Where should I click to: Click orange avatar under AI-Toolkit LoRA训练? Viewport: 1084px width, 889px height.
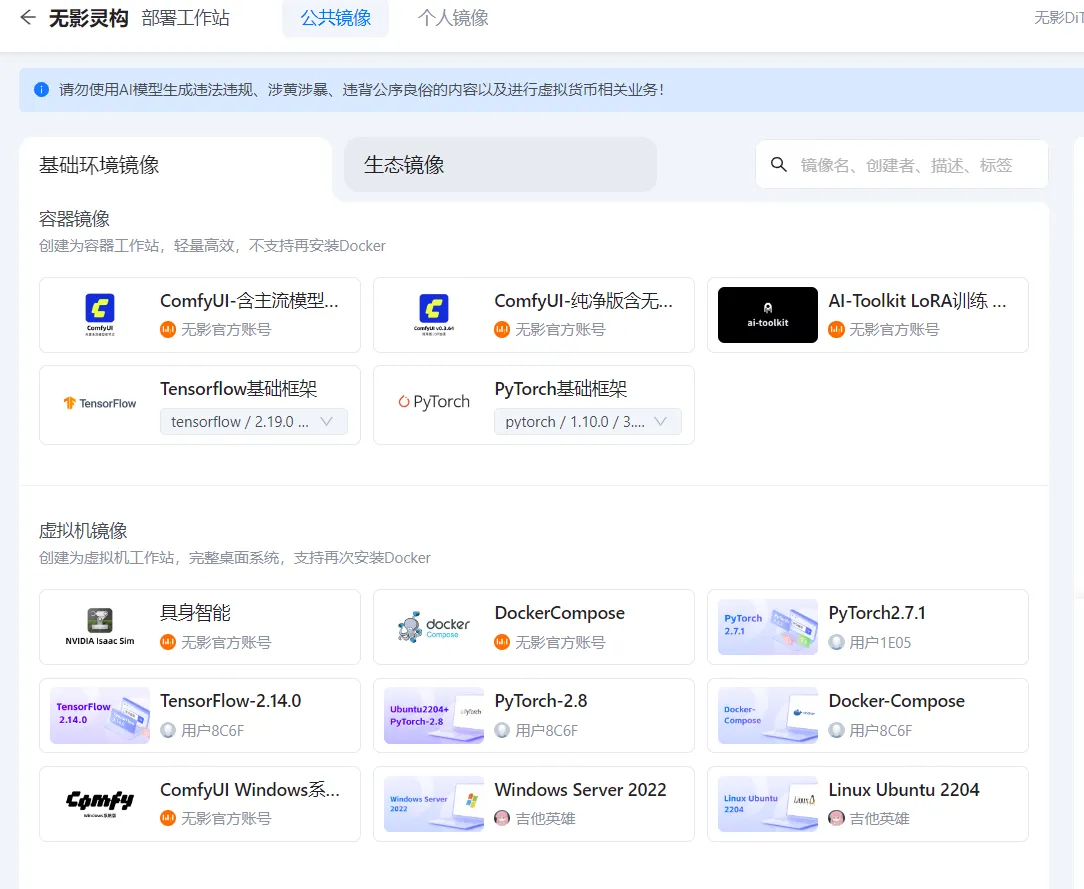pos(837,330)
